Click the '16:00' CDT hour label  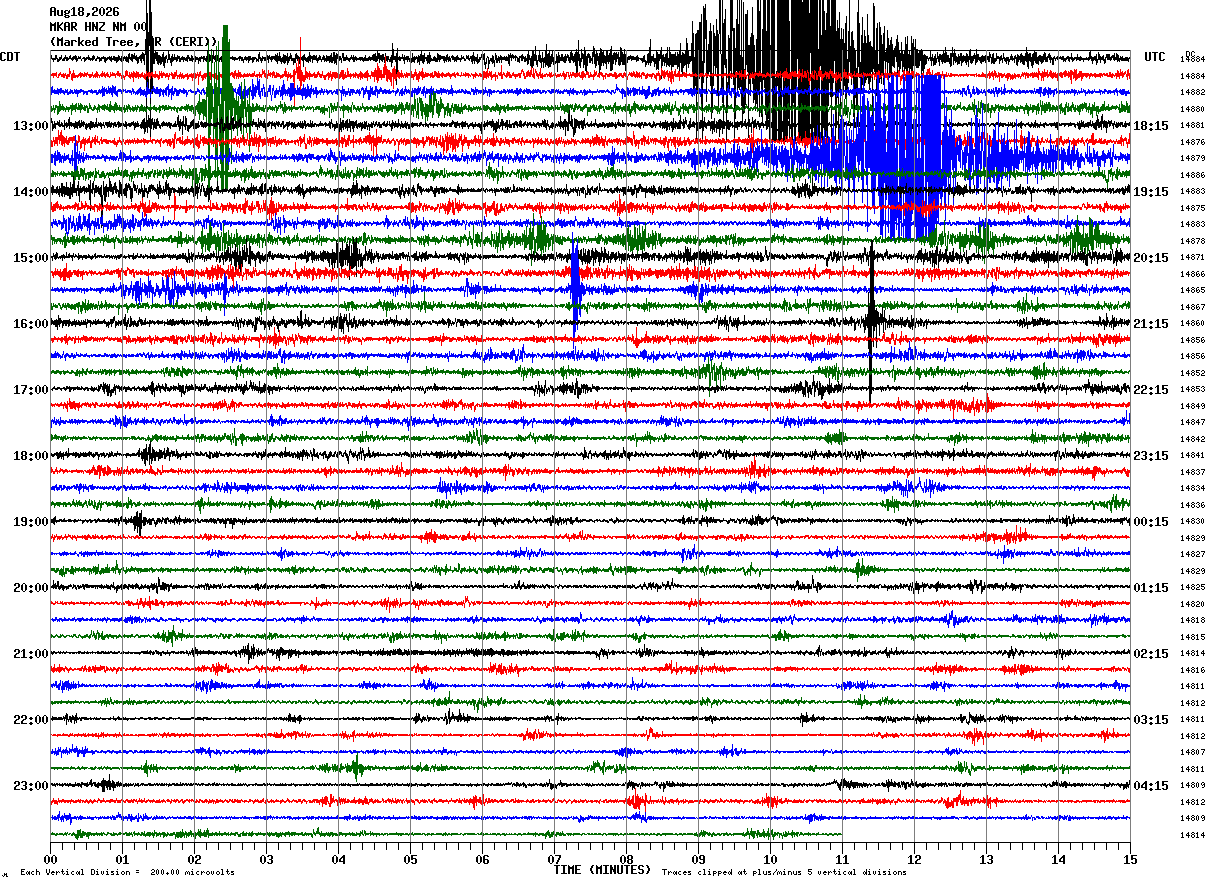[x=31, y=324]
